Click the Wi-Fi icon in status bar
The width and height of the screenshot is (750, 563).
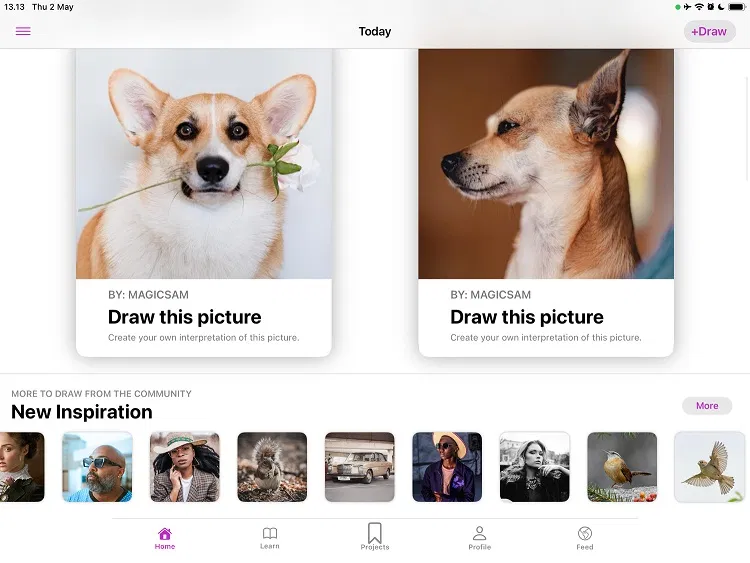tap(699, 7)
